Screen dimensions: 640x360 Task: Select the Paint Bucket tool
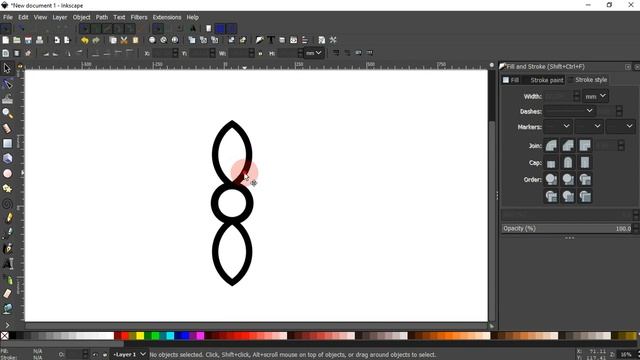(x=7, y=309)
